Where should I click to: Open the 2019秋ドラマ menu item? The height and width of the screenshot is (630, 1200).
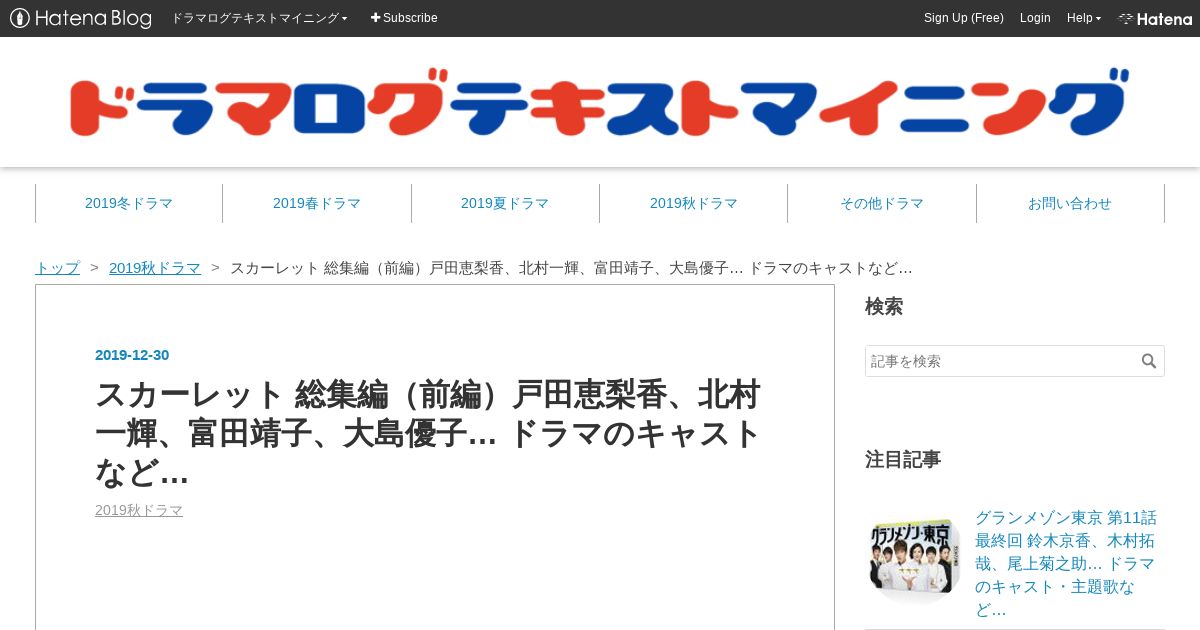[693, 203]
